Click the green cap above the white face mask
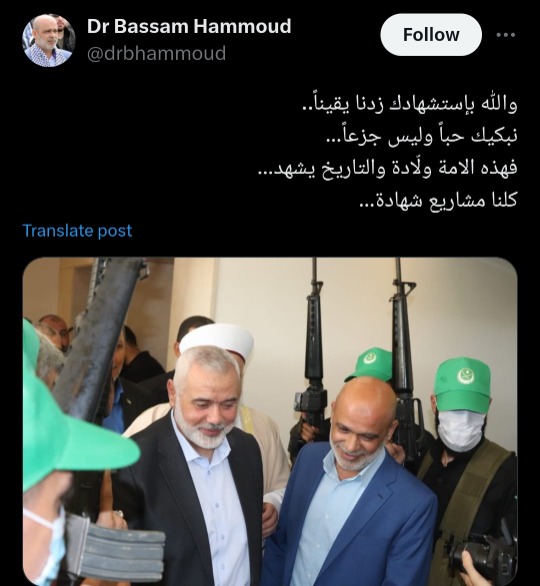This screenshot has height=586, width=540. pyautogui.click(x=463, y=384)
